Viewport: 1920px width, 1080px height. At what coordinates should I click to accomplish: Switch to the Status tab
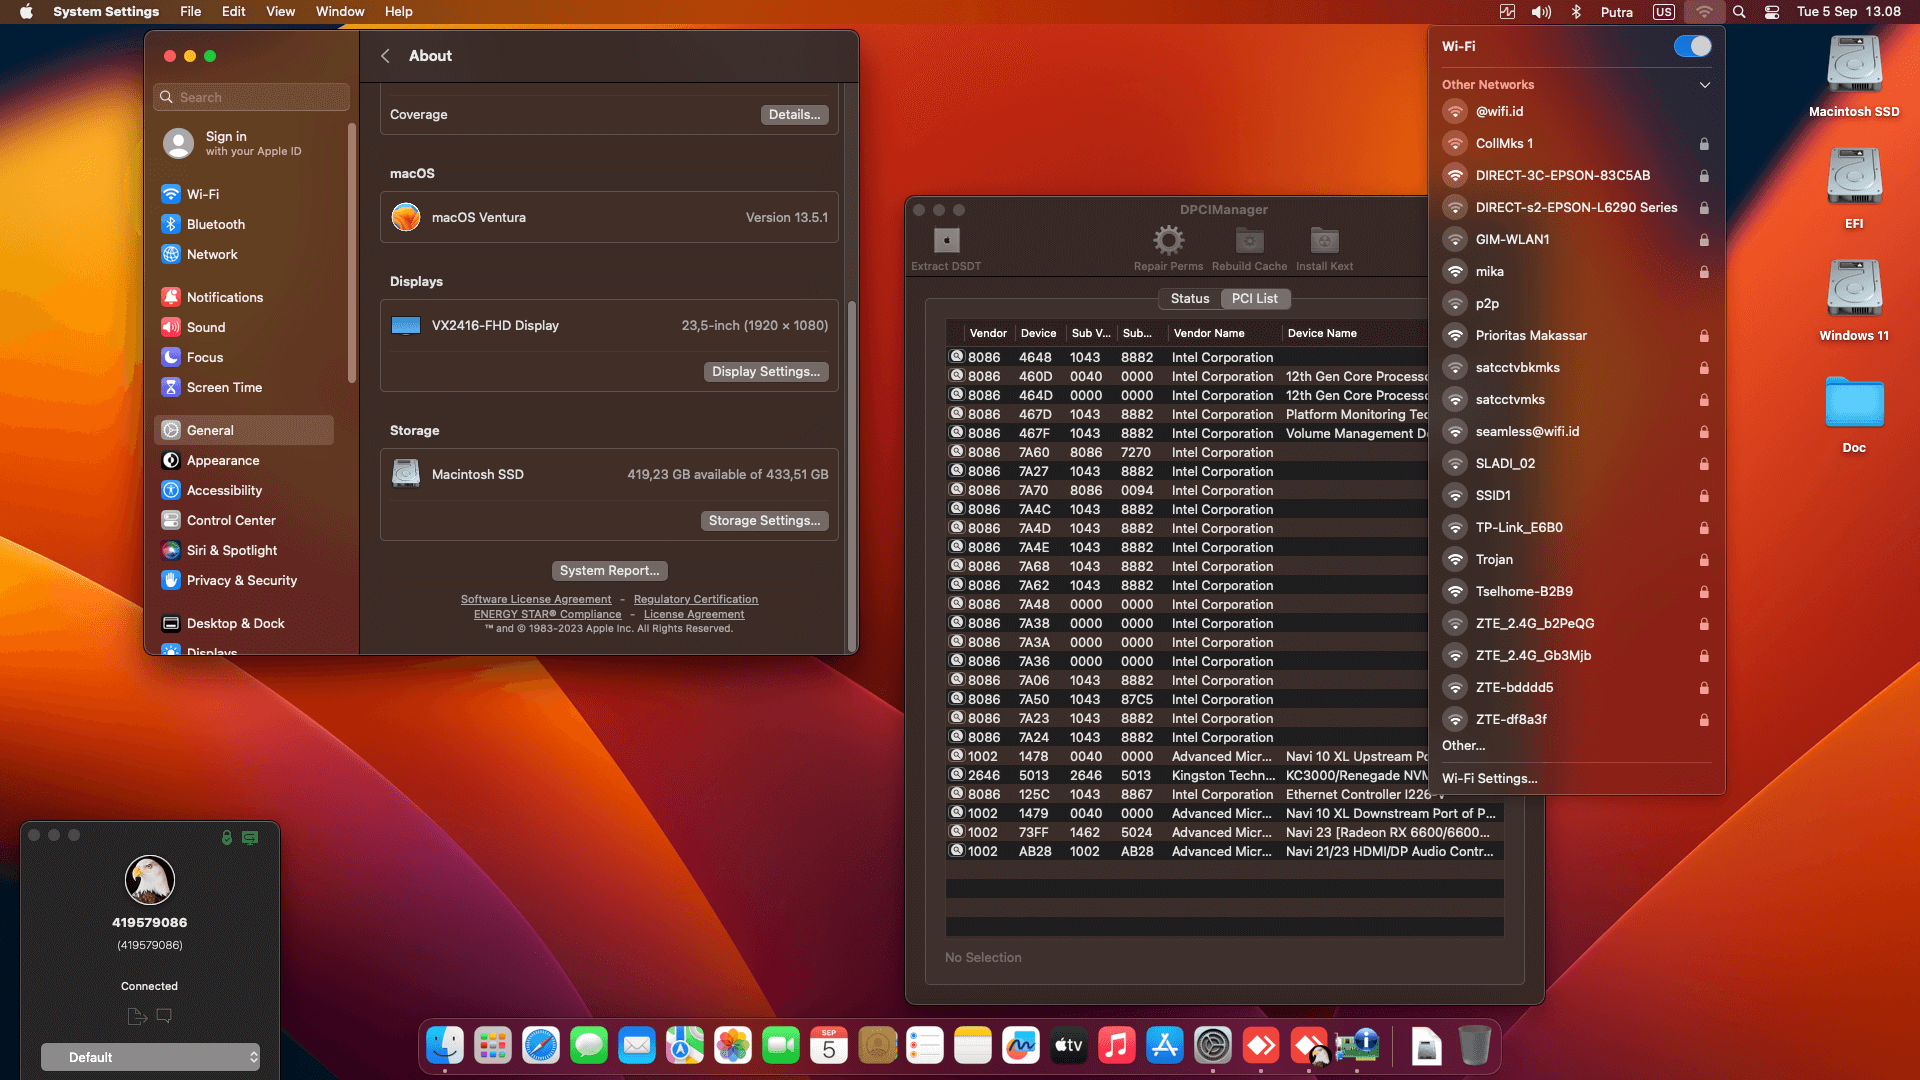1190,298
